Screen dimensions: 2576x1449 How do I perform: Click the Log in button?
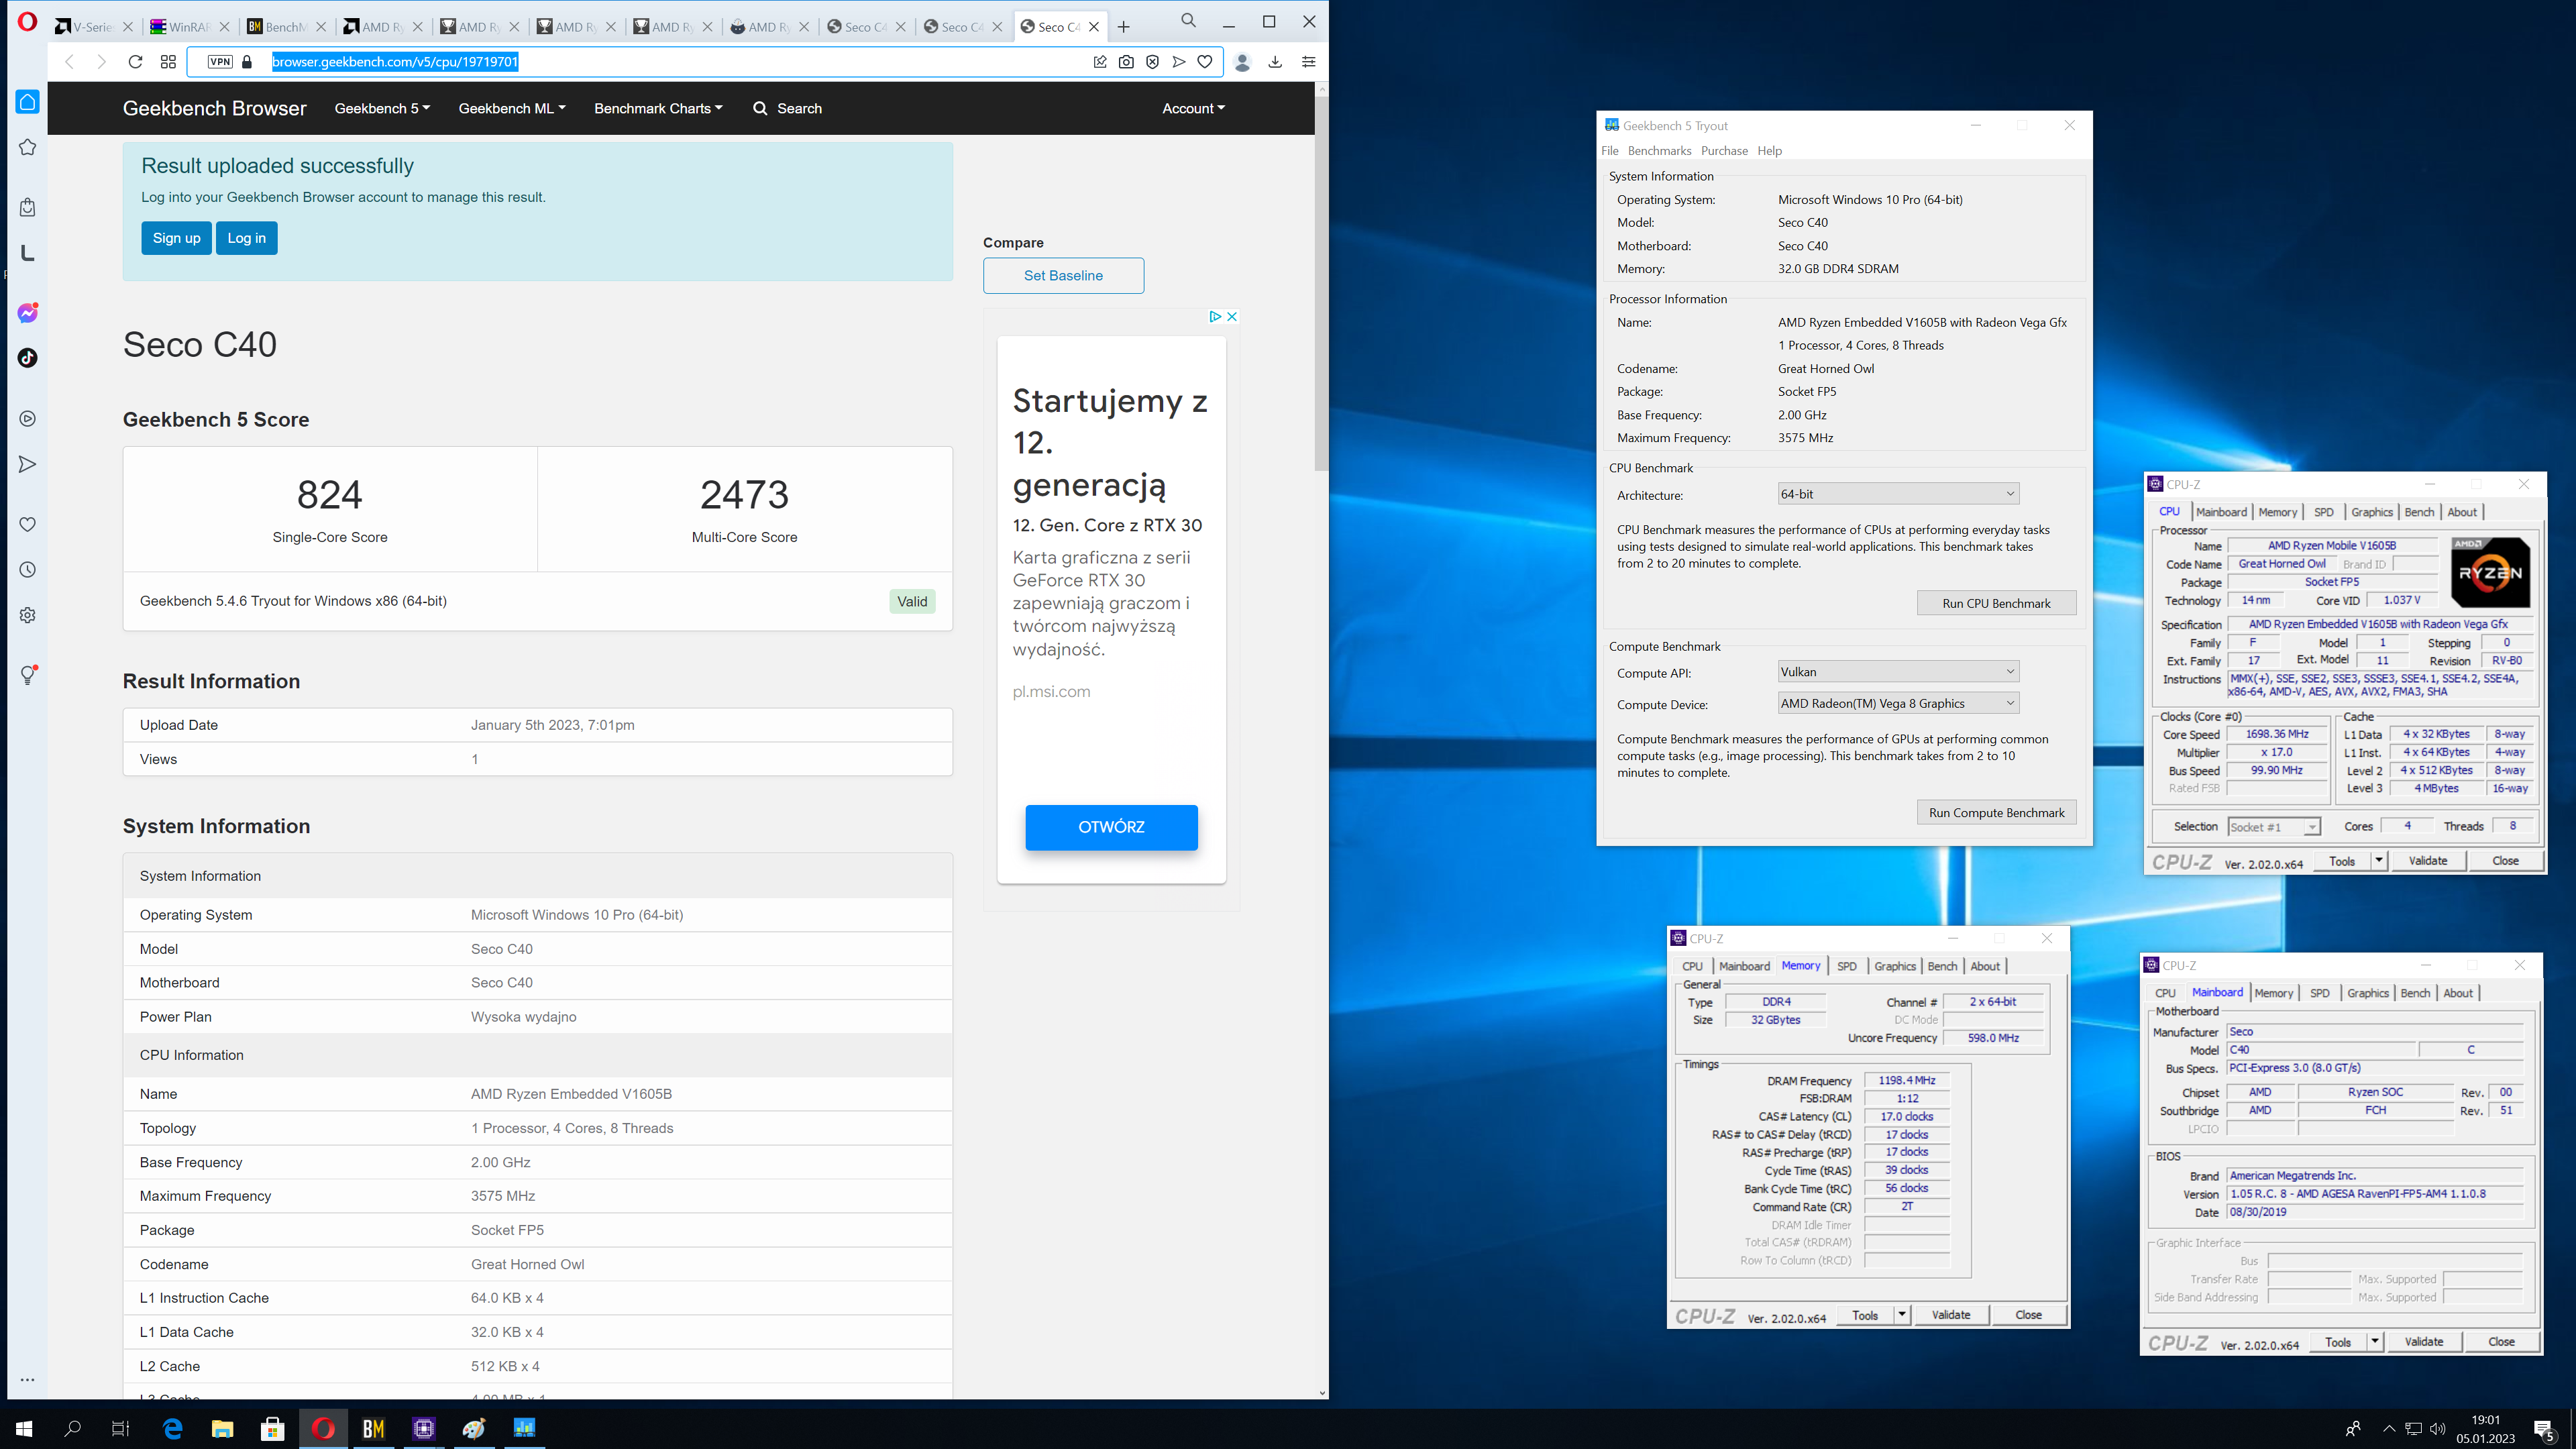[x=247, y=238]
